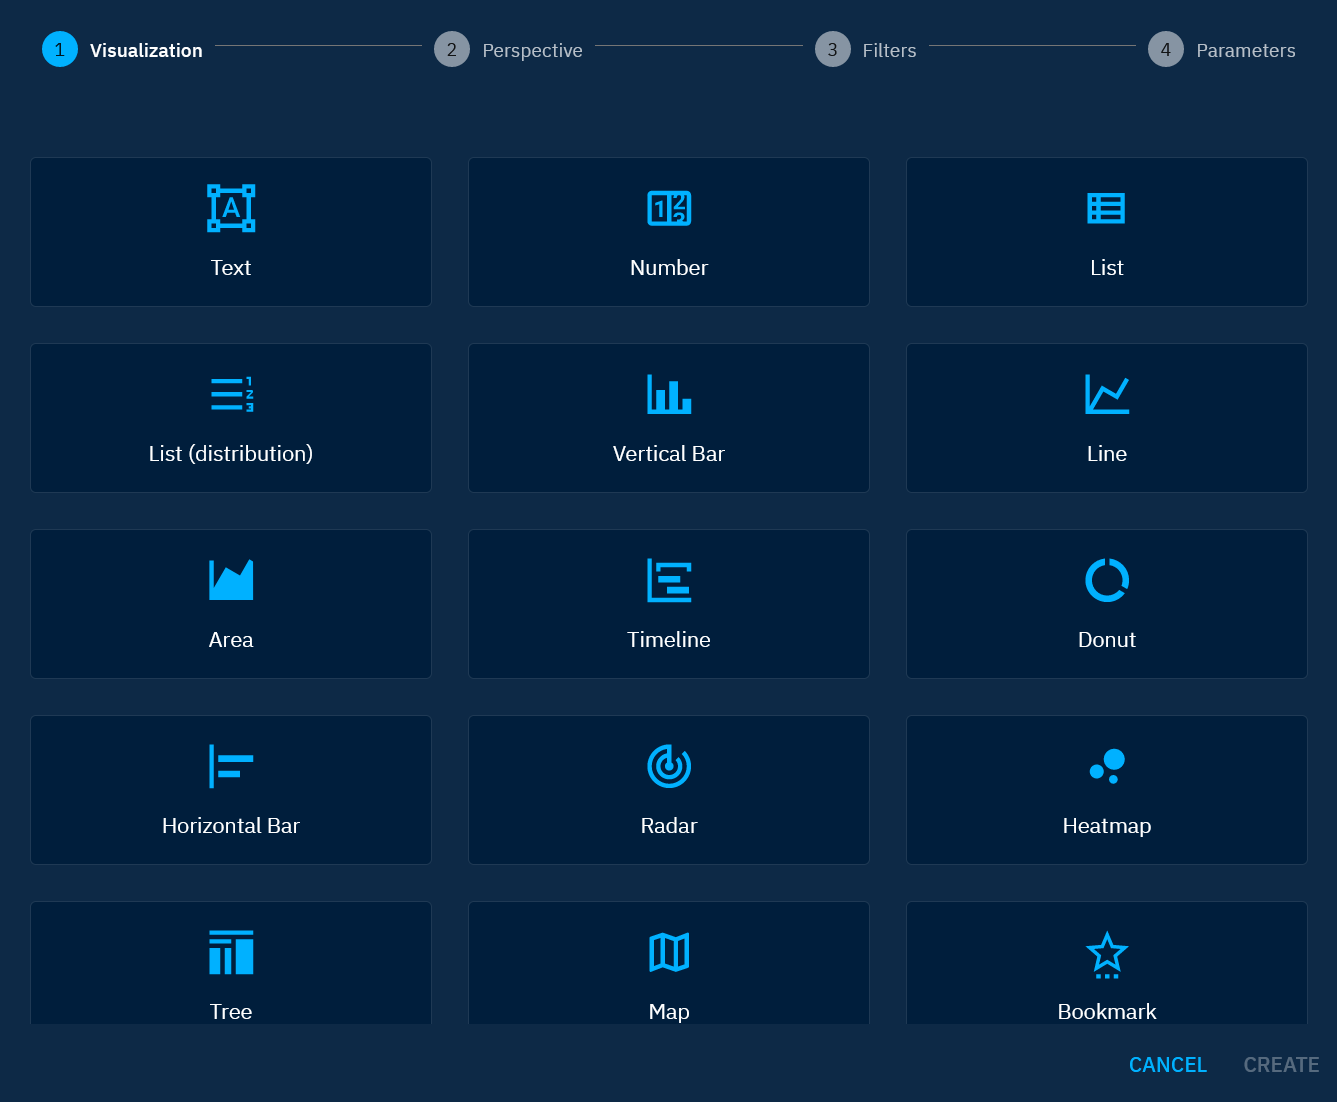1337x1102 pixels.
Task: Jump to the Filters step
Action: 866,50
